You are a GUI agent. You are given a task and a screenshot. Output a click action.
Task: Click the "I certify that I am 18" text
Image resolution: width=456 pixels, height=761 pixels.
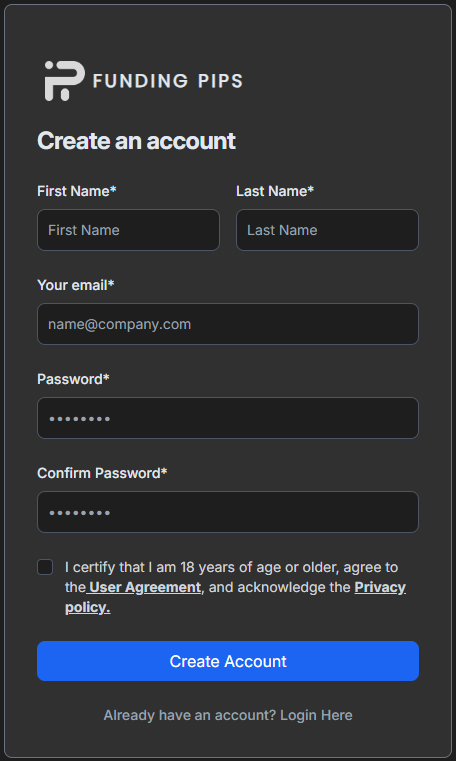128,567
